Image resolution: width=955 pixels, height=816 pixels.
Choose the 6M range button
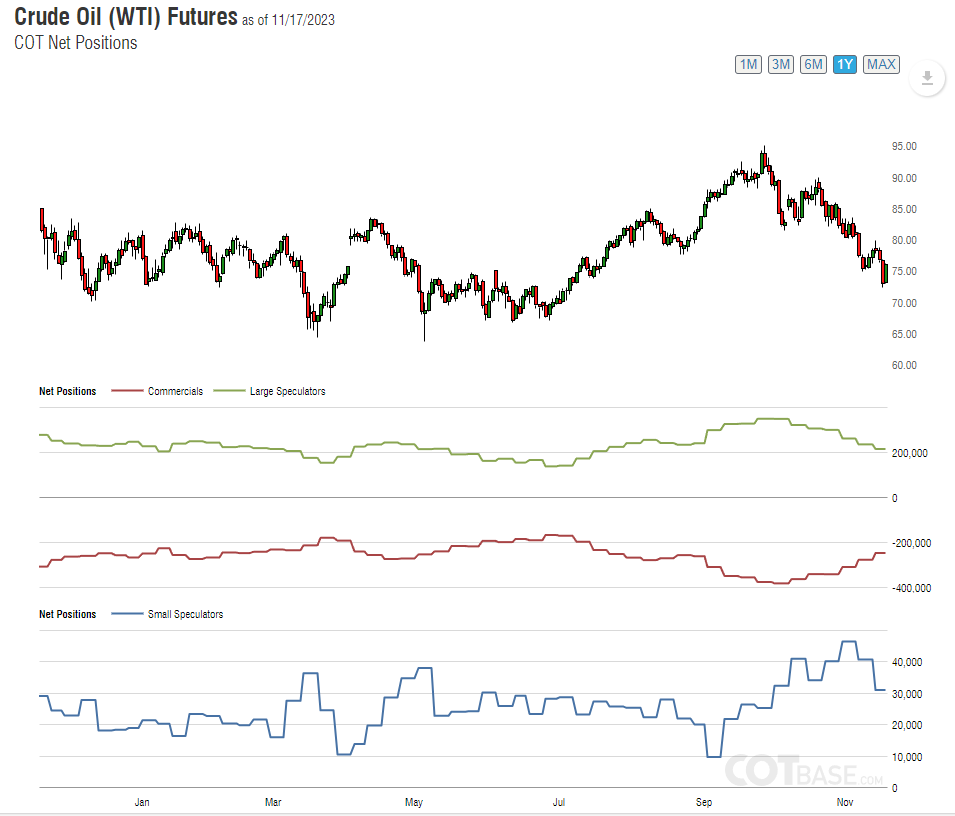pyautogui.click(x=813, y=65)
